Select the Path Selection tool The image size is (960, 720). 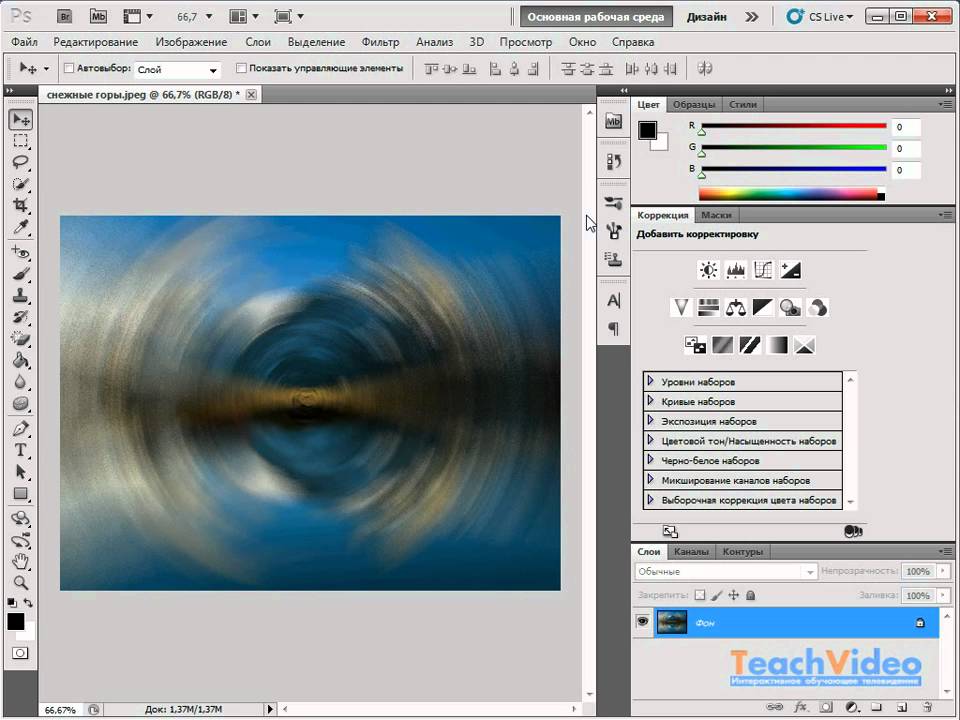[x=21, y=472]
